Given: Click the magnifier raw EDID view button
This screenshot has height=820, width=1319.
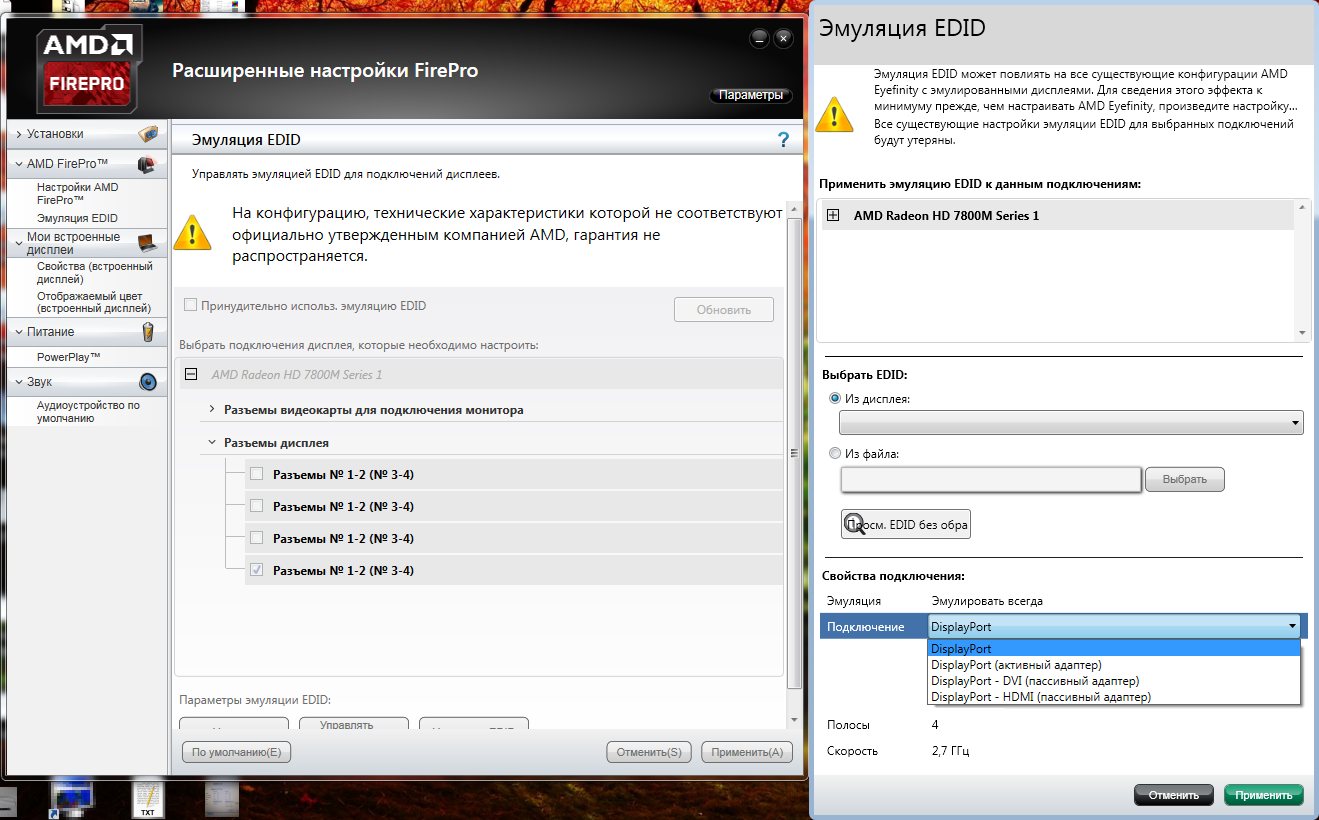Looking at the screenshot, I should 906,524.
